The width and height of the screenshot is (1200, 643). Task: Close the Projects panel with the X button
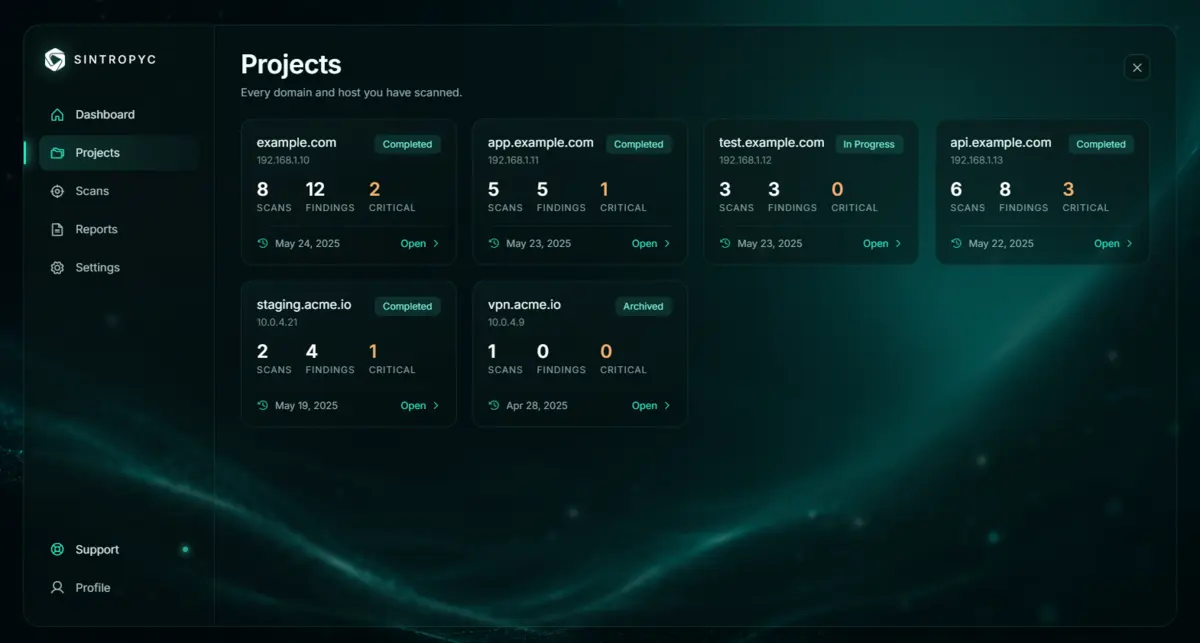pos(1137,67)
